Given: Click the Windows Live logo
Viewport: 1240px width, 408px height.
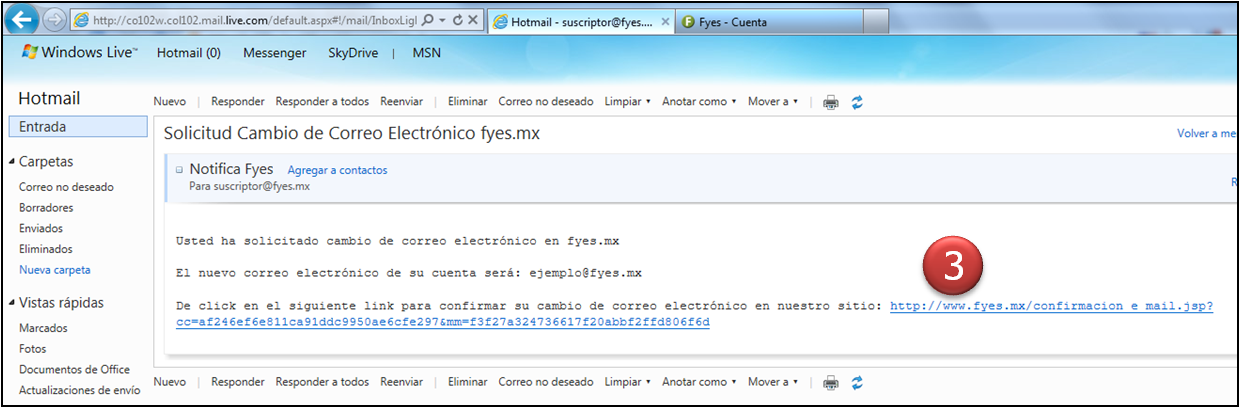Looking at the screenshot, I should [78, 53].
